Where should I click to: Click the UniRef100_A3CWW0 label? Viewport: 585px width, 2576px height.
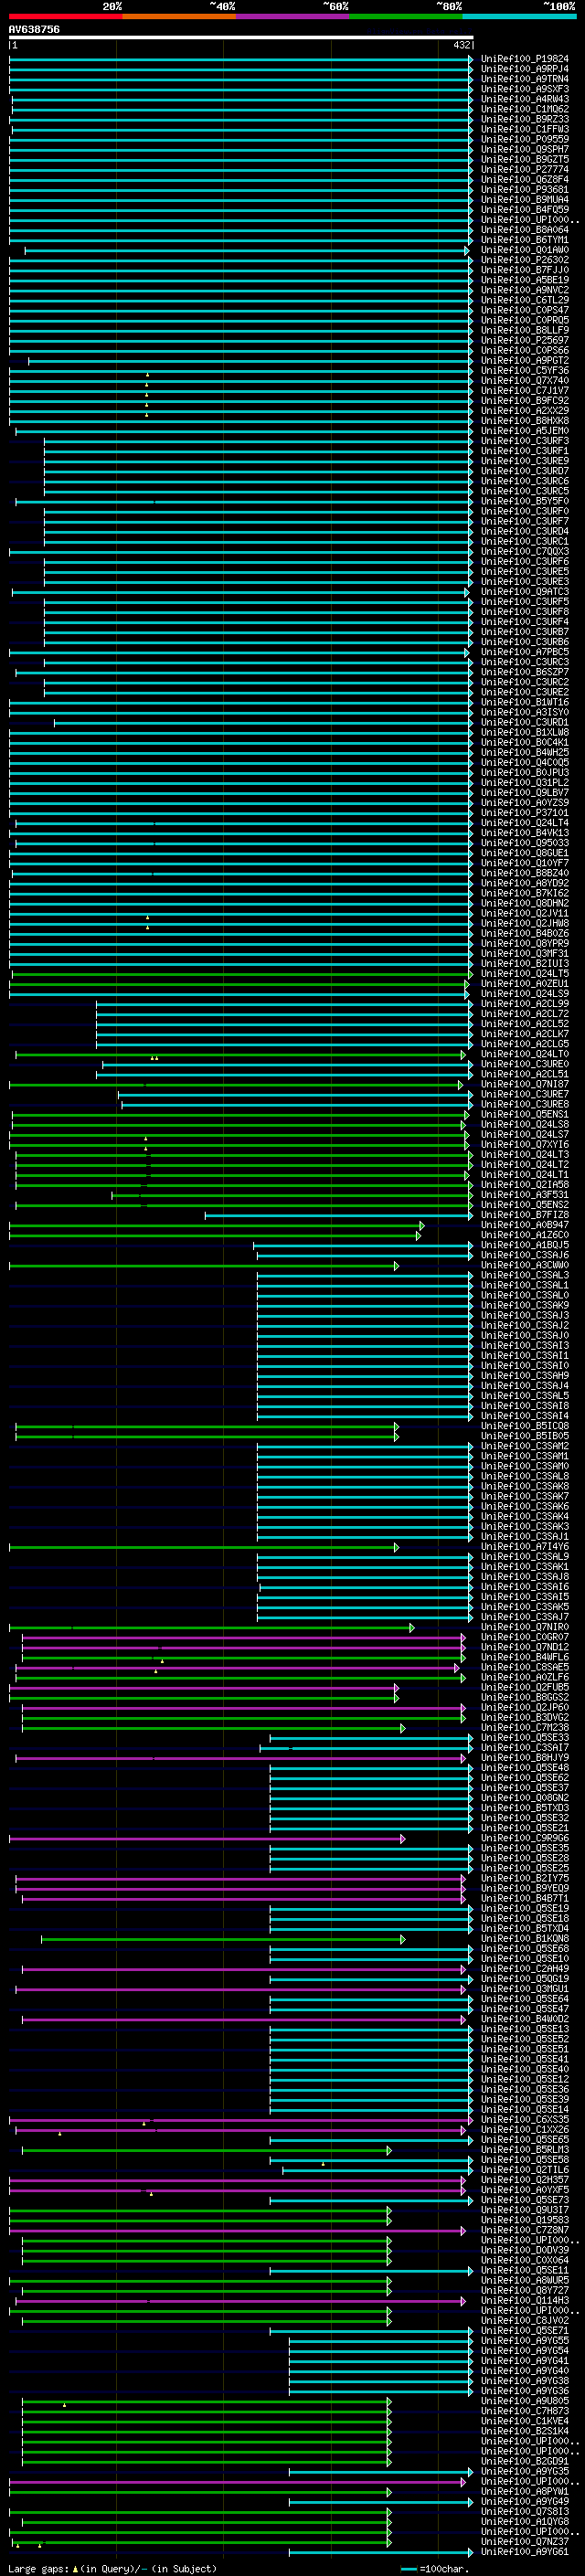tap(525, 1265)
